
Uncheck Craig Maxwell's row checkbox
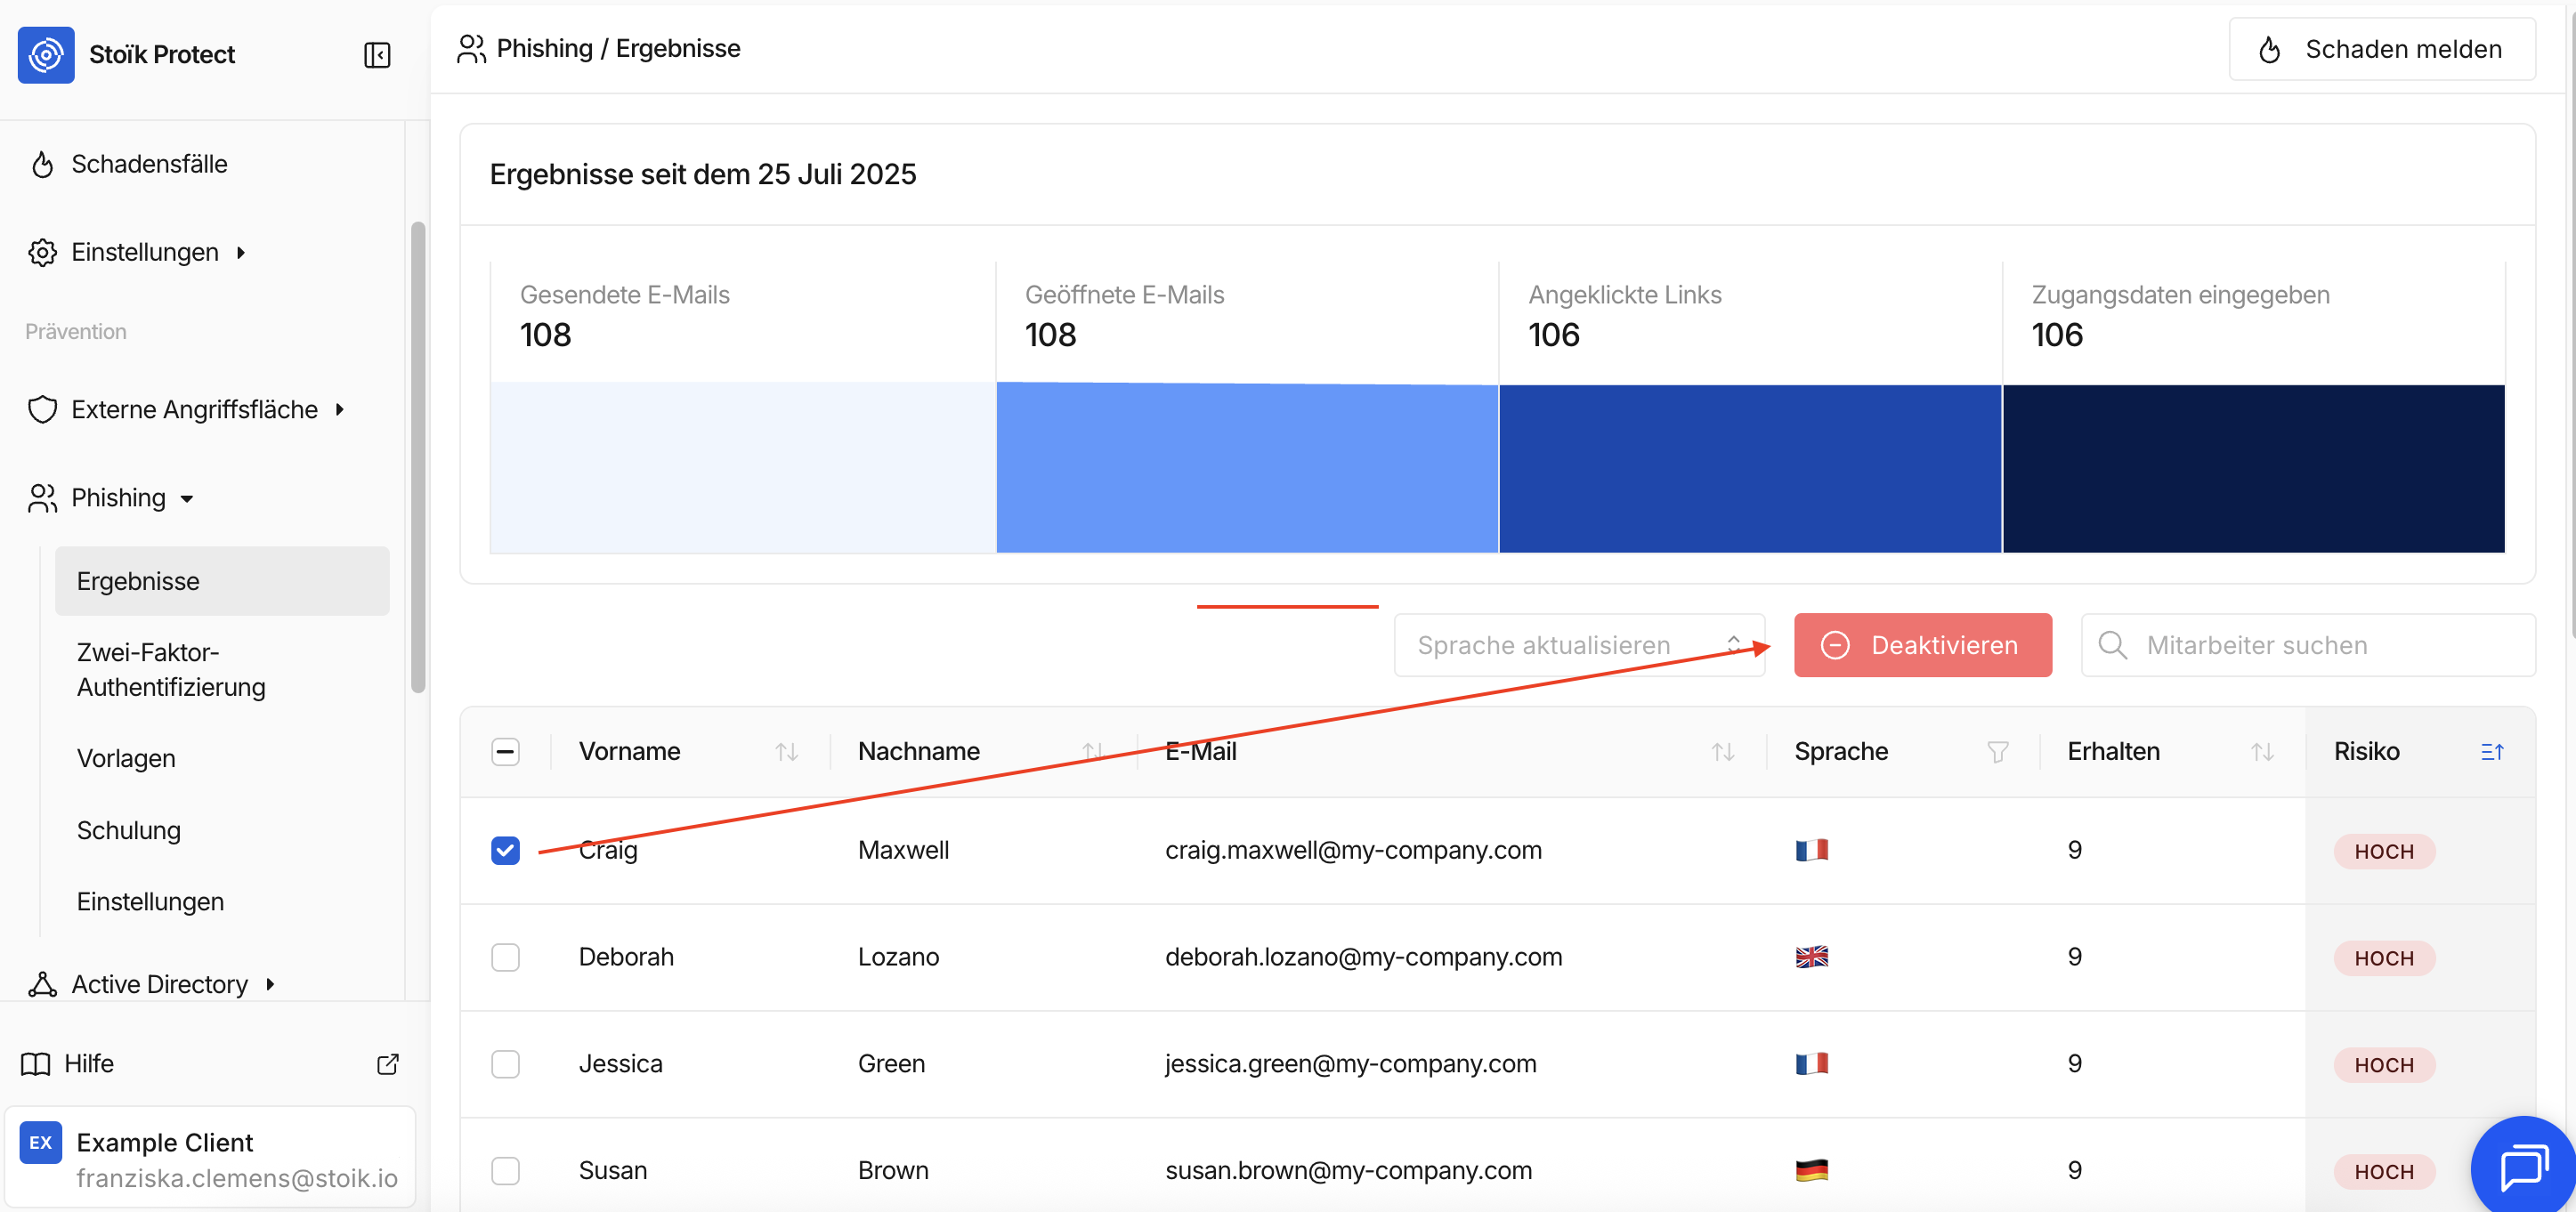[x=506, y=851]
